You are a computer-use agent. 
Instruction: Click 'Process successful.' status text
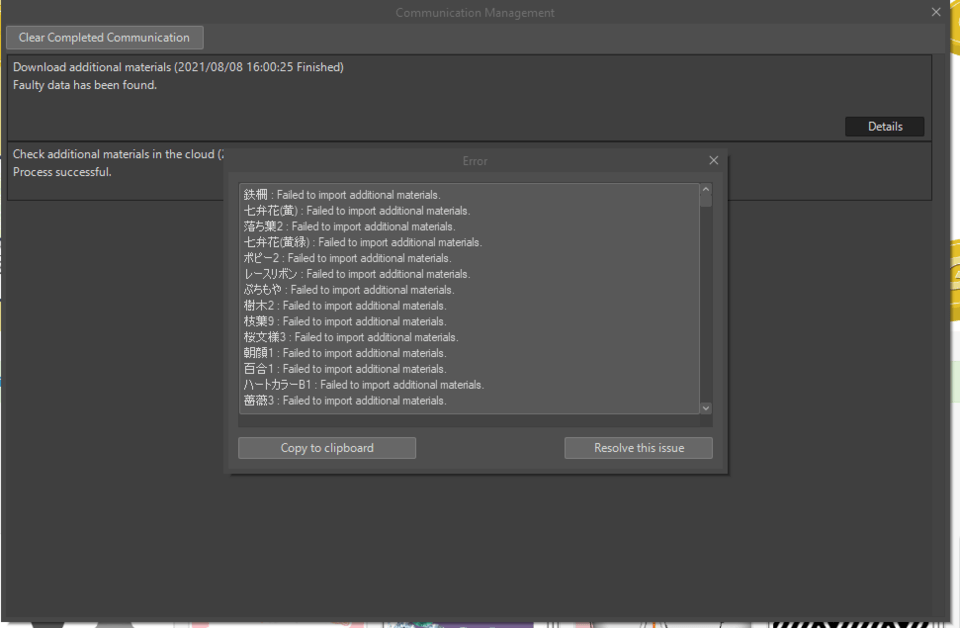click(62, 172)
